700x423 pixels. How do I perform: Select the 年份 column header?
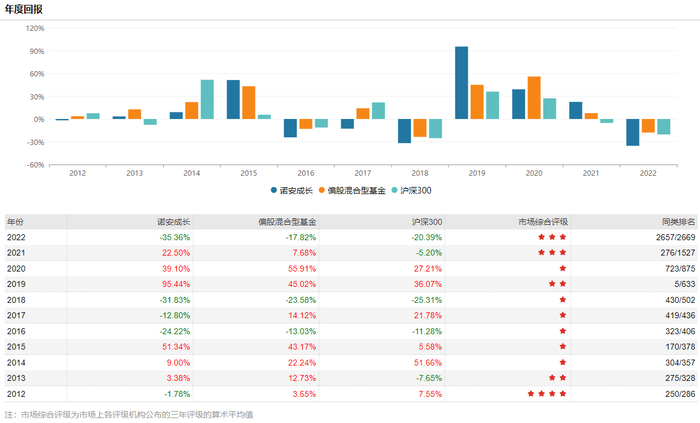pos(16,221)
